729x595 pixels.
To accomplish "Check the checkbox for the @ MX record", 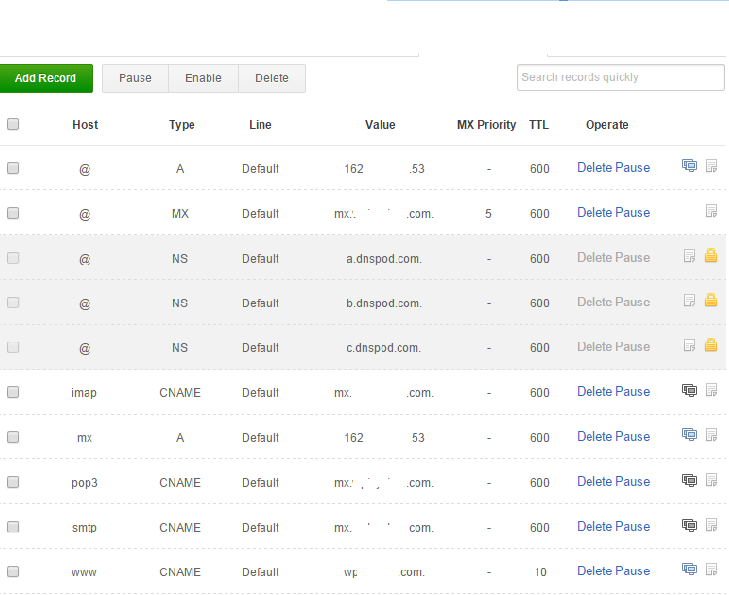I will point(13,213).
